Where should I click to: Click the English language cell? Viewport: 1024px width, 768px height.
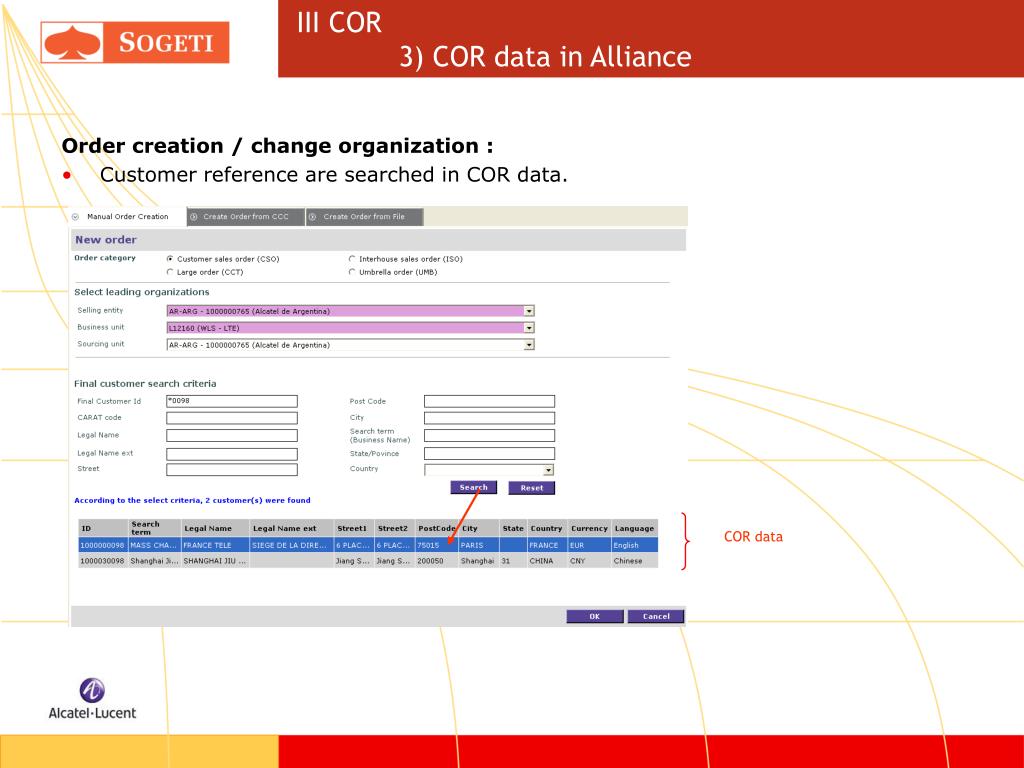pyautogui.click(x=634, y=545)
